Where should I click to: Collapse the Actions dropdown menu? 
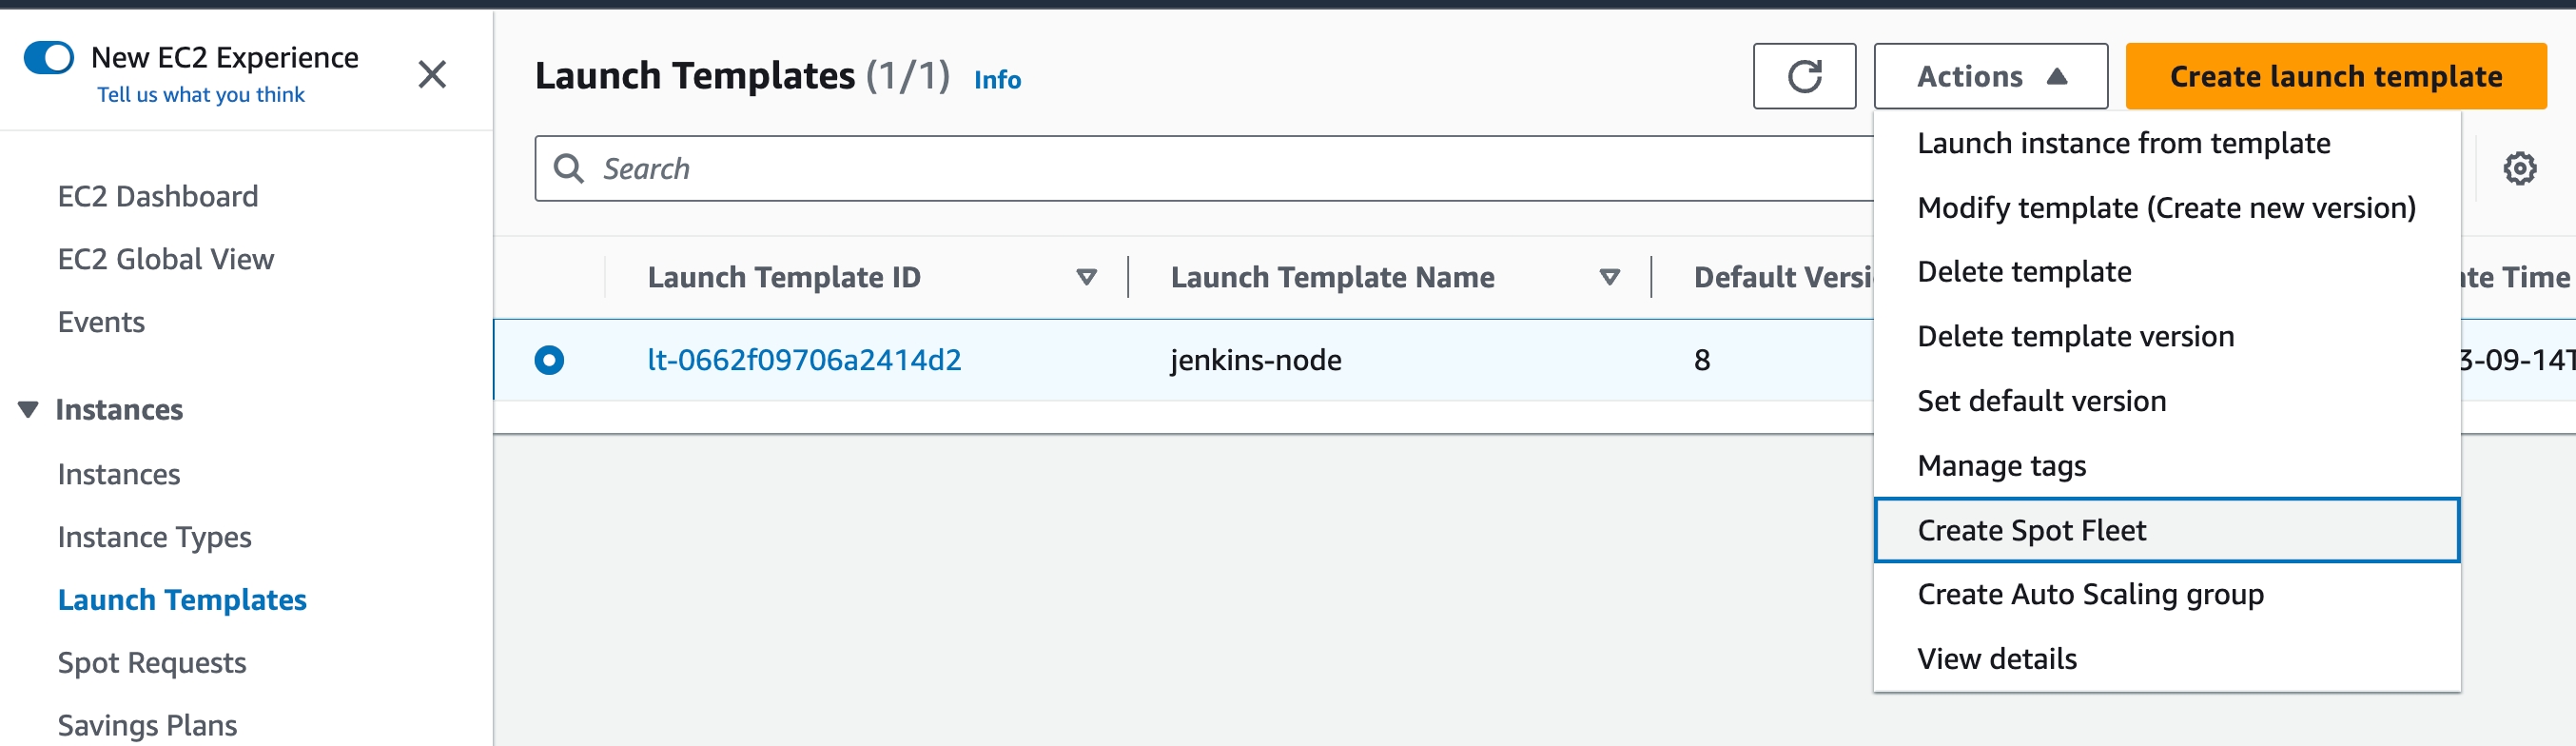tap(1989, 76)
